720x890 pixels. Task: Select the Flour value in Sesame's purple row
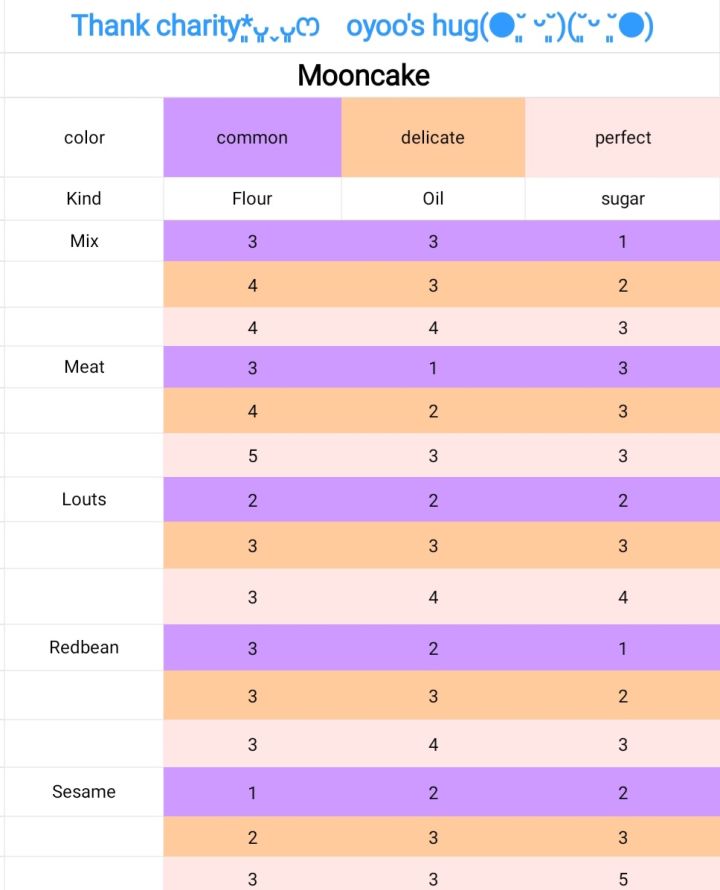(x=252, y=793)
